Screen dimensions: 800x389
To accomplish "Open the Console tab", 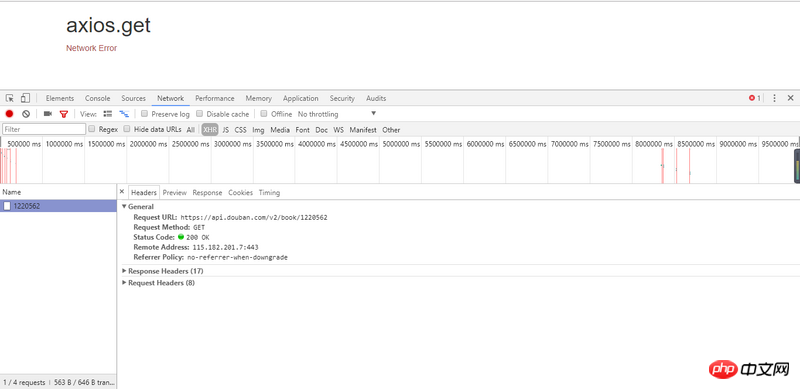I will 97,98.
